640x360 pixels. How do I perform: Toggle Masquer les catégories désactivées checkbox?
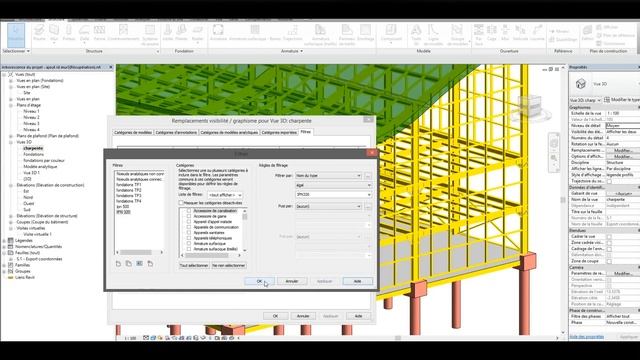181,203
